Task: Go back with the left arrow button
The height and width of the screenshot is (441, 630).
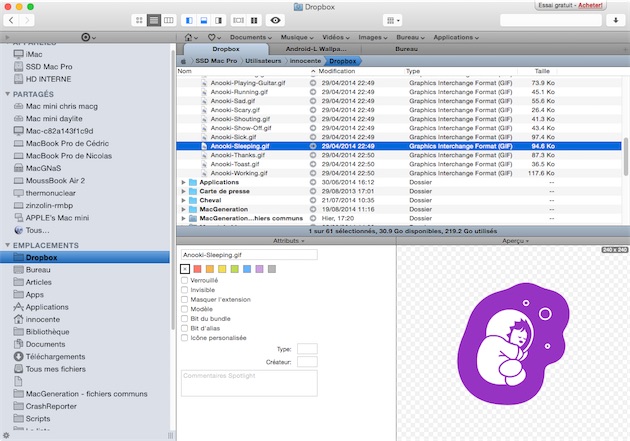Action: [11, 20]
